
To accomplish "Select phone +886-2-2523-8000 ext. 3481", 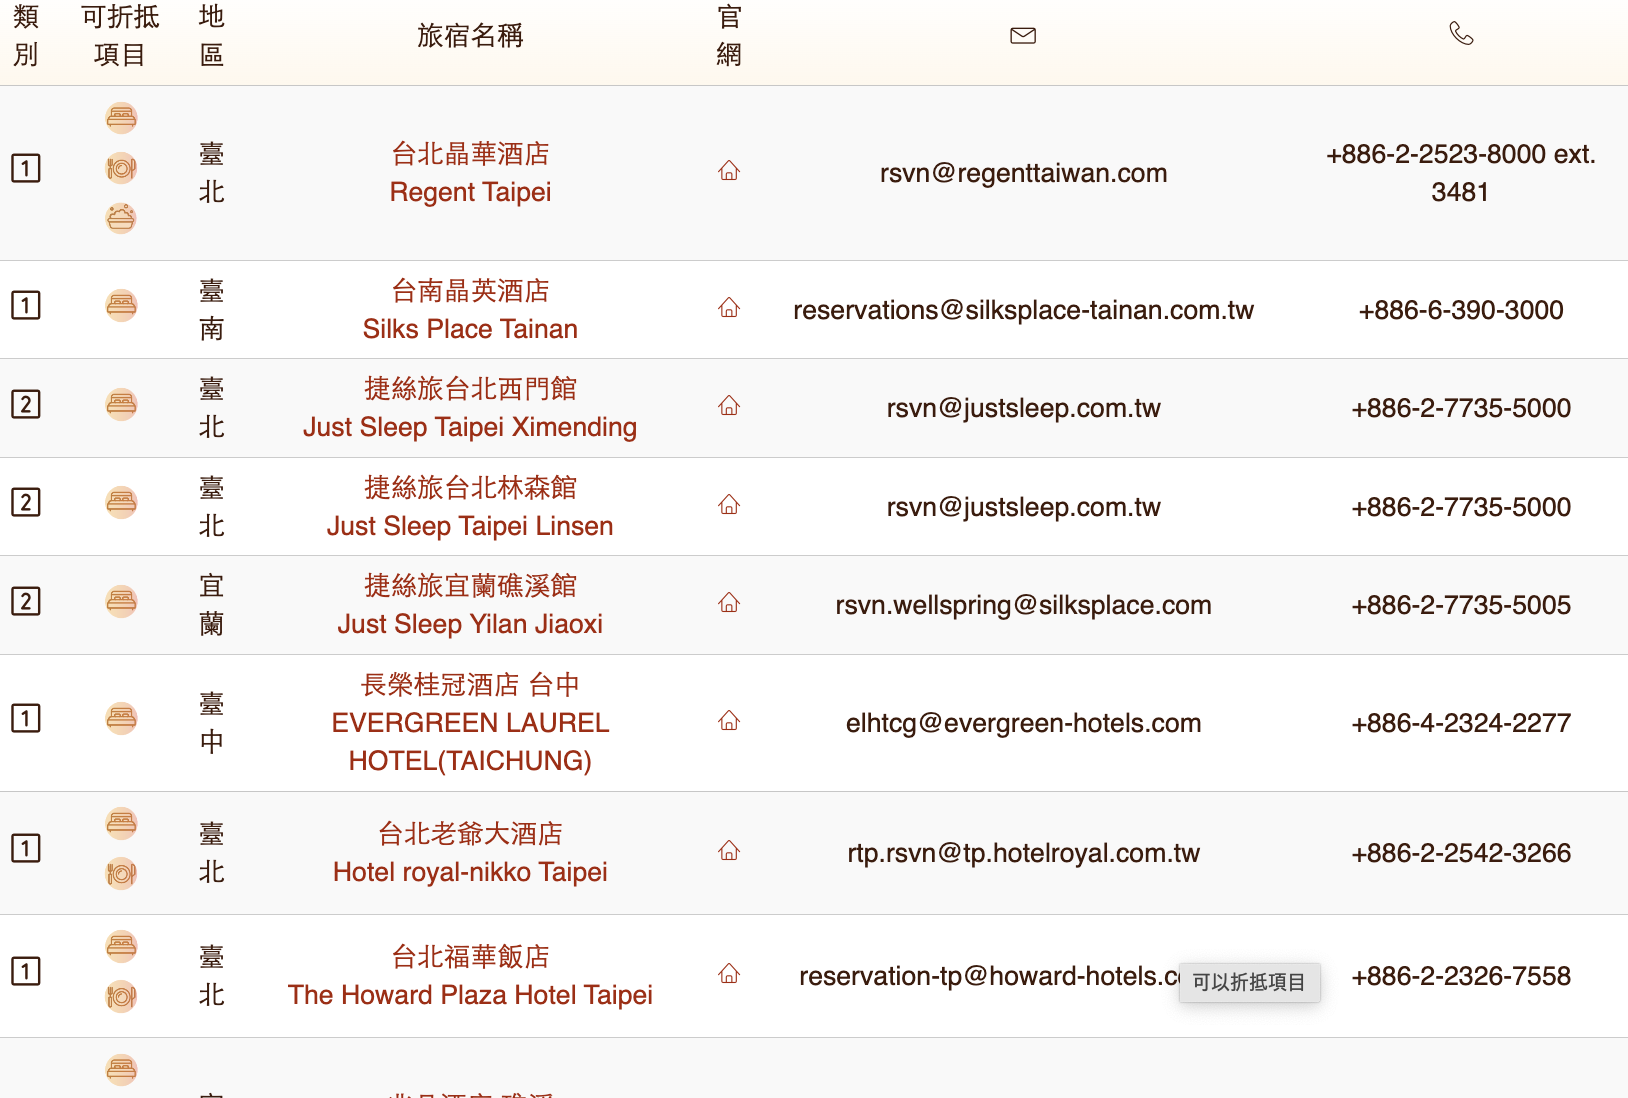I will (1461, 173).
